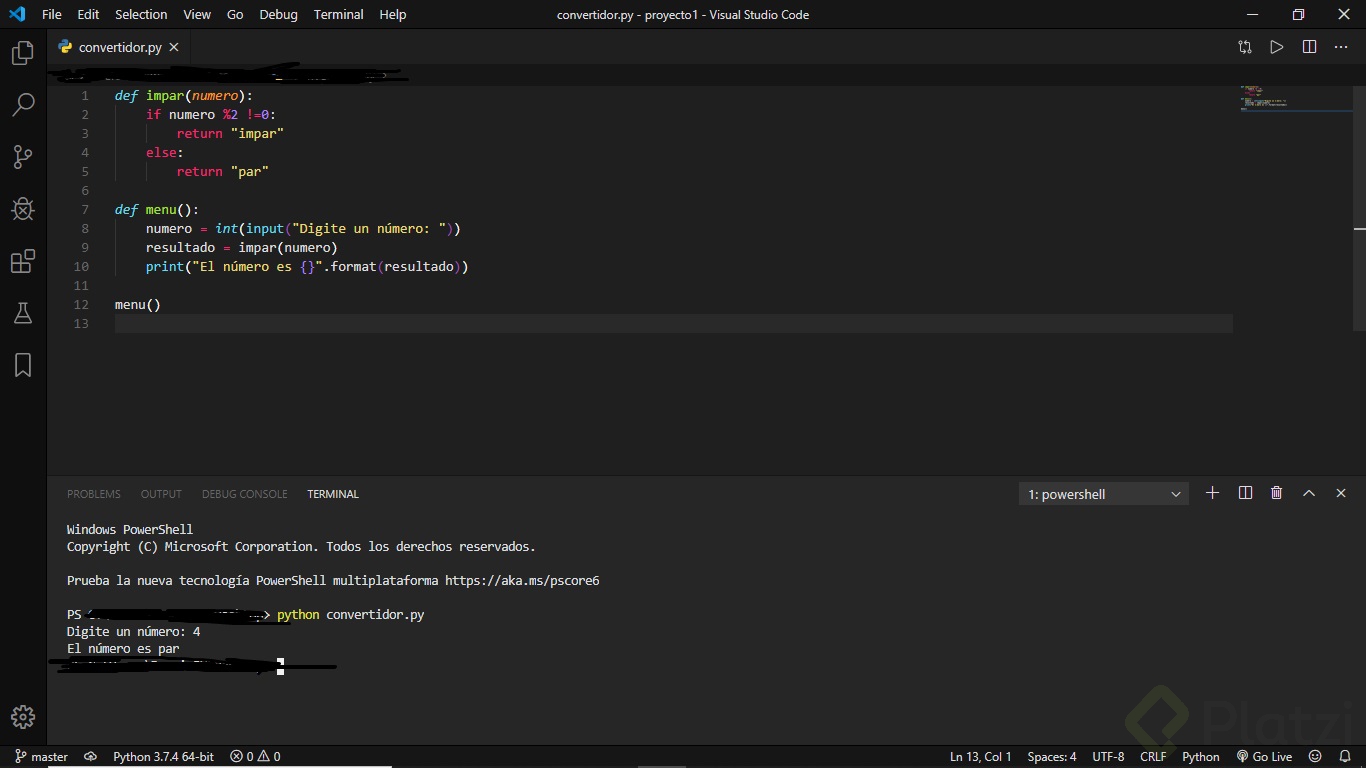Switch to the OUTPUT panel tab

[161, 494]
